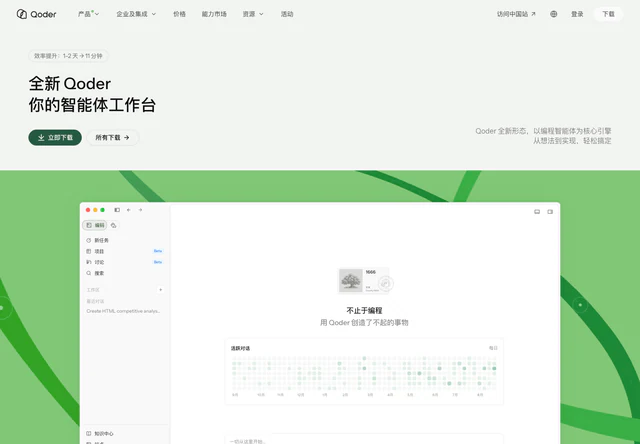Open 知识中心 at sidebar bottom
Viewport: 640px width, 444px height.
tap(100, 433)
